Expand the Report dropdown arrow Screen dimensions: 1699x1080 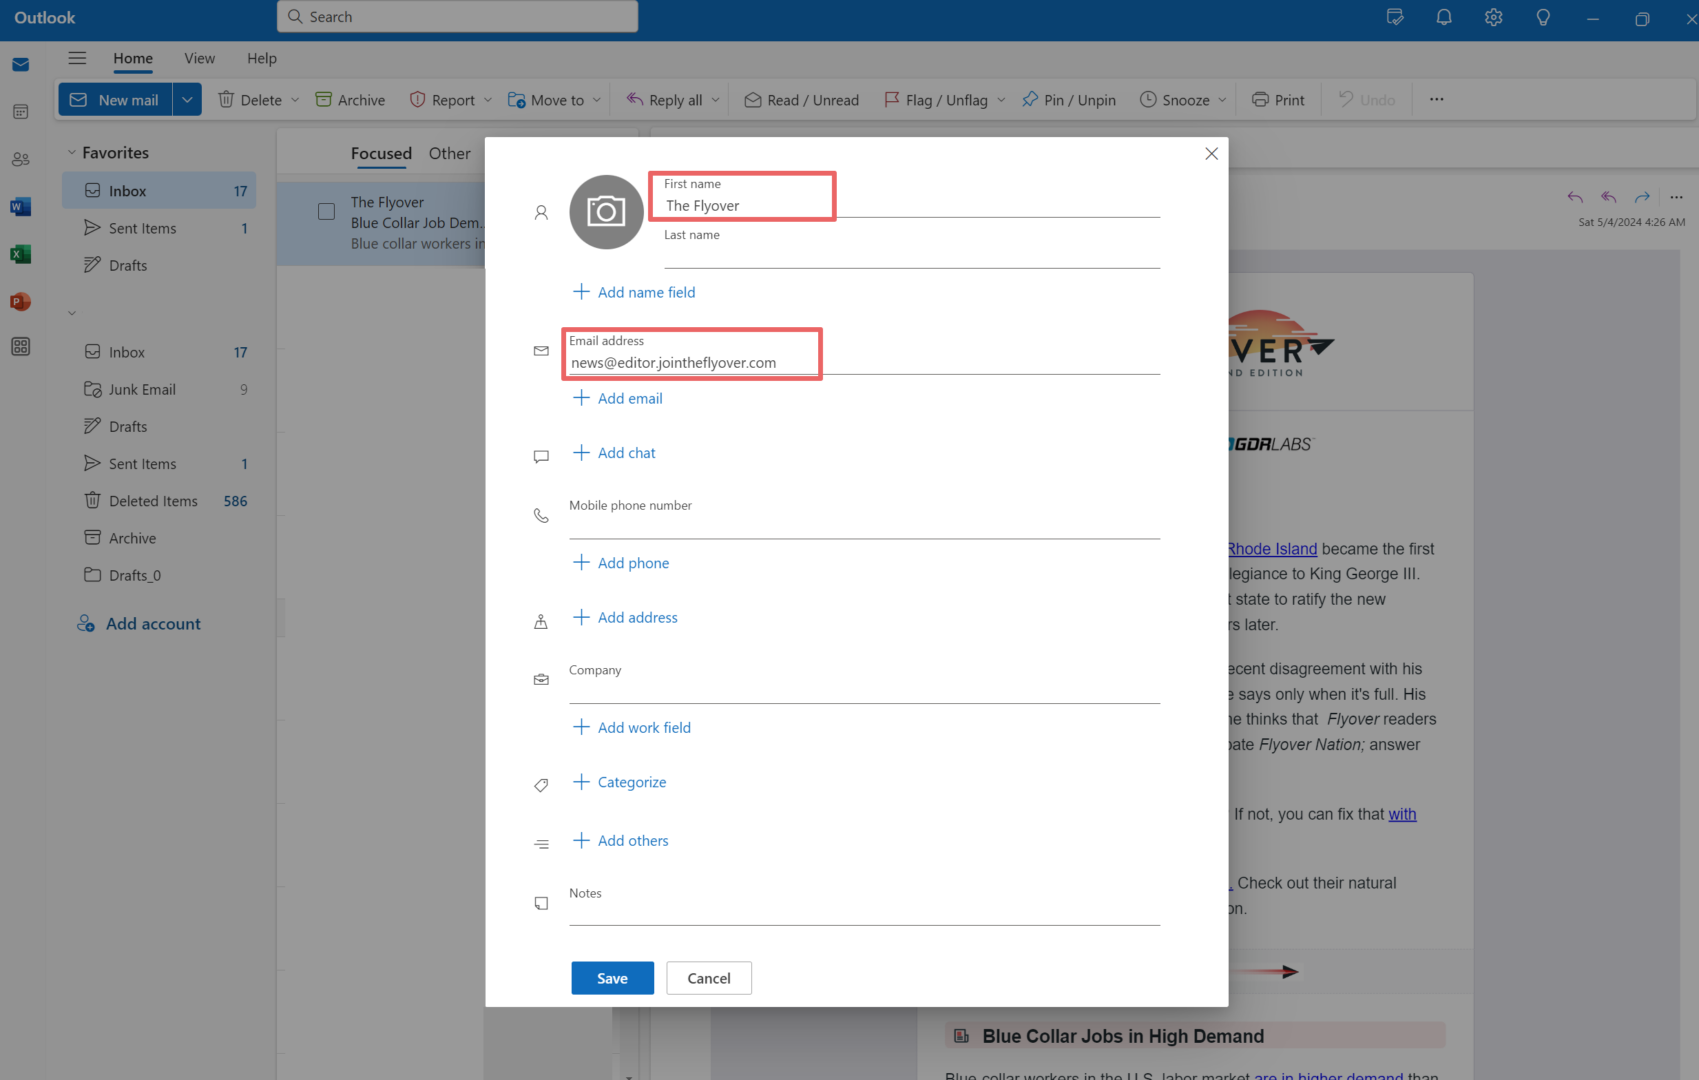[488, 100]
